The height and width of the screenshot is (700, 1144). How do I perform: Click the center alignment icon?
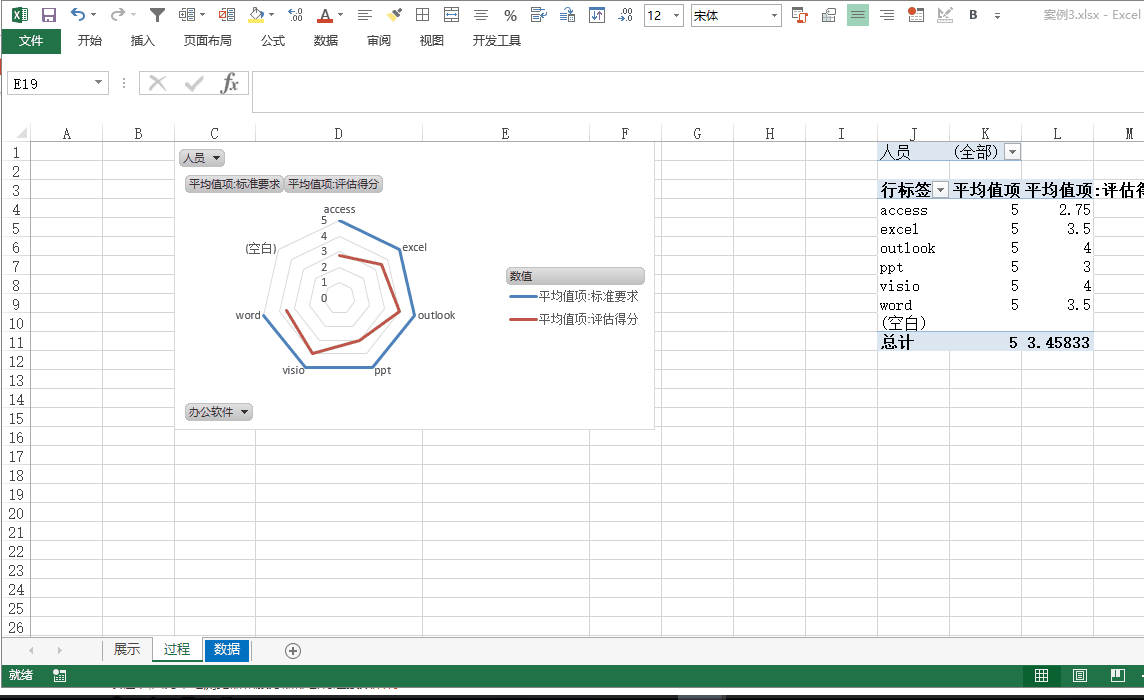point(481,15)
